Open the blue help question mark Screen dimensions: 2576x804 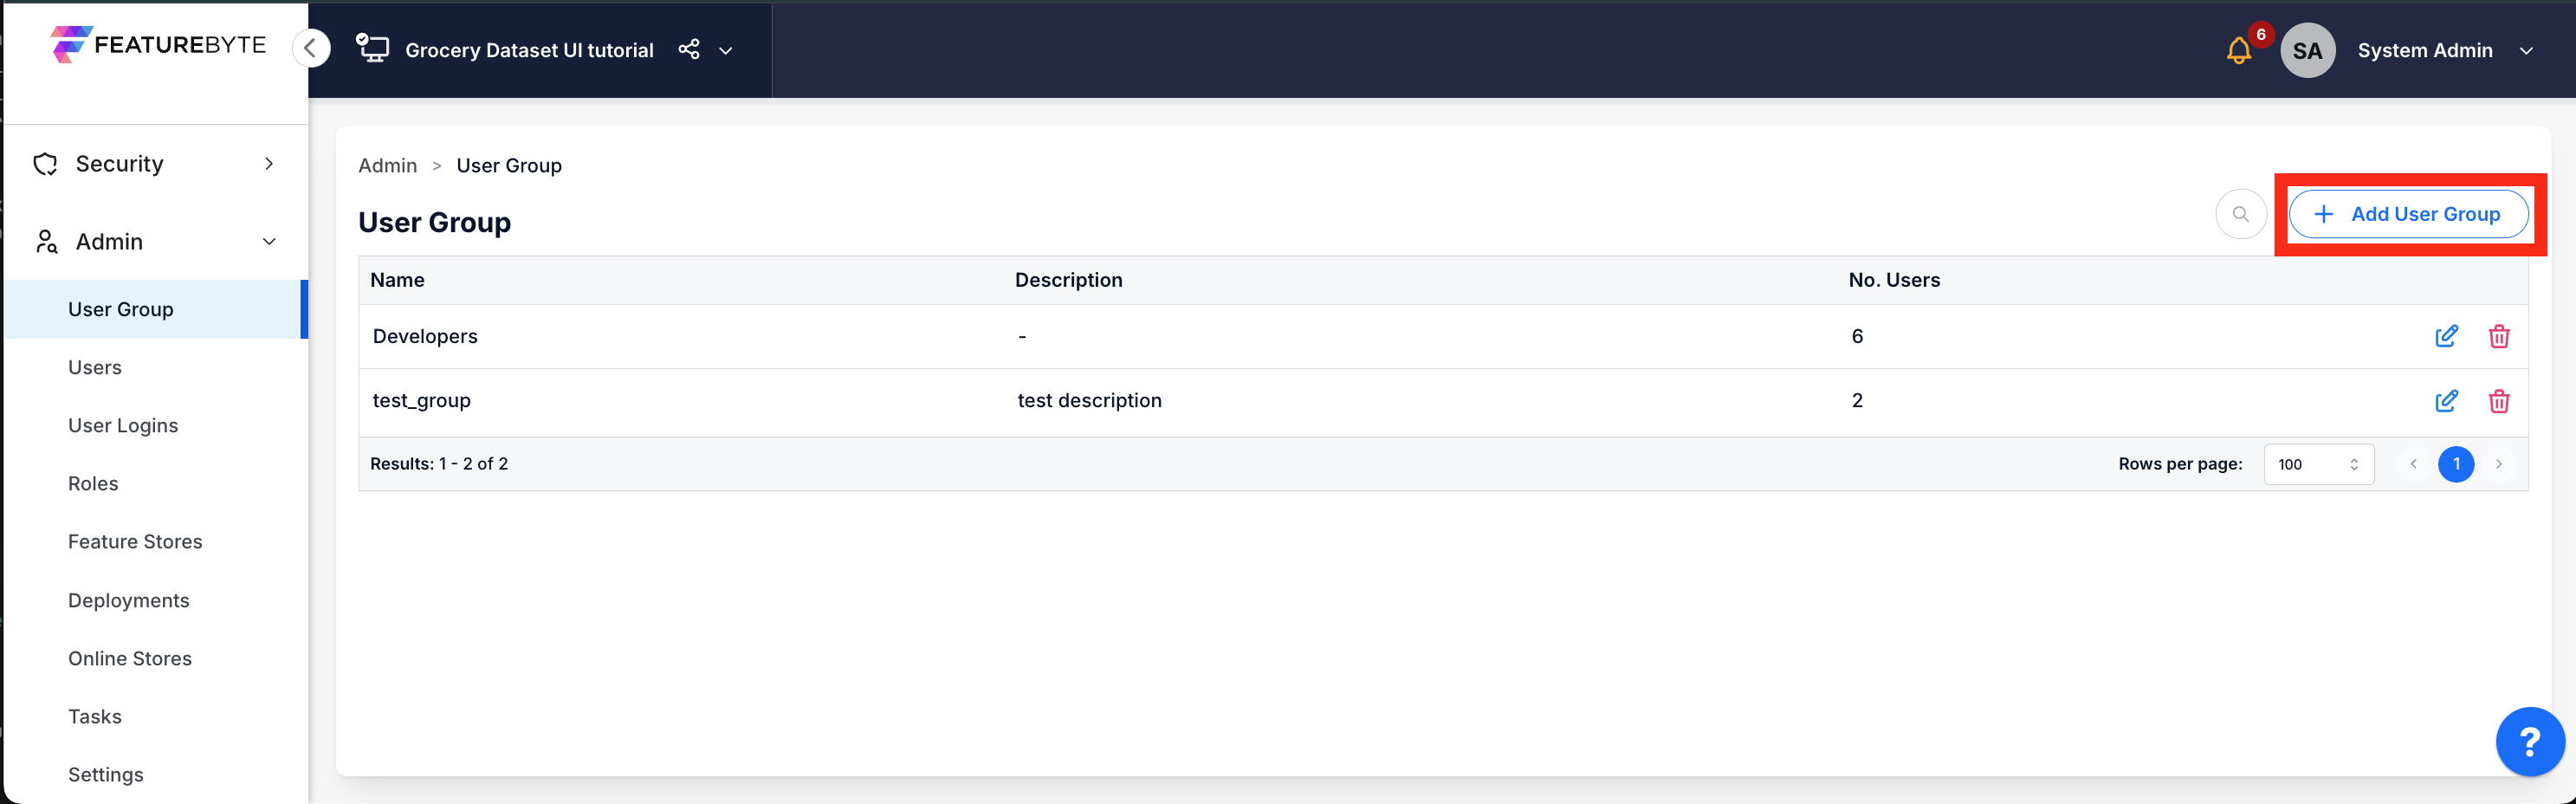pos(2529,741)
